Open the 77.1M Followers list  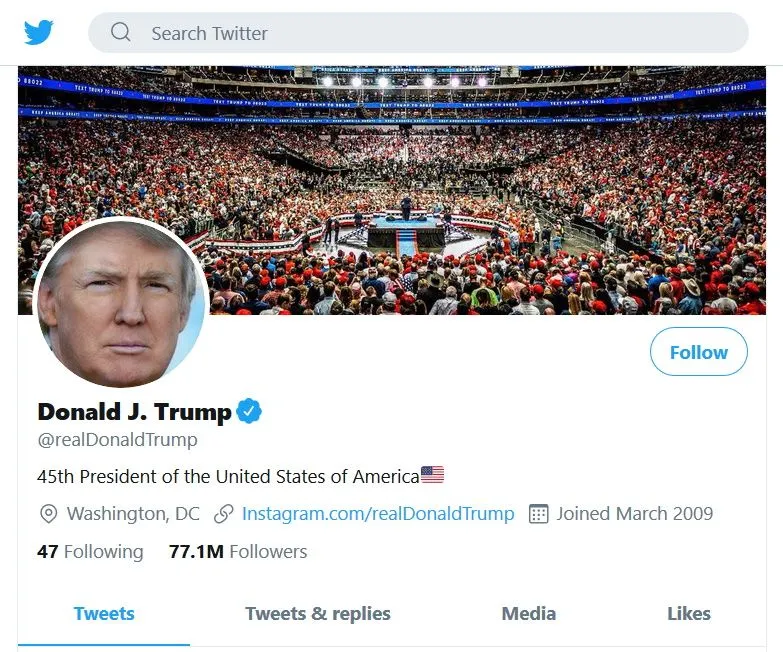(238, 551)
